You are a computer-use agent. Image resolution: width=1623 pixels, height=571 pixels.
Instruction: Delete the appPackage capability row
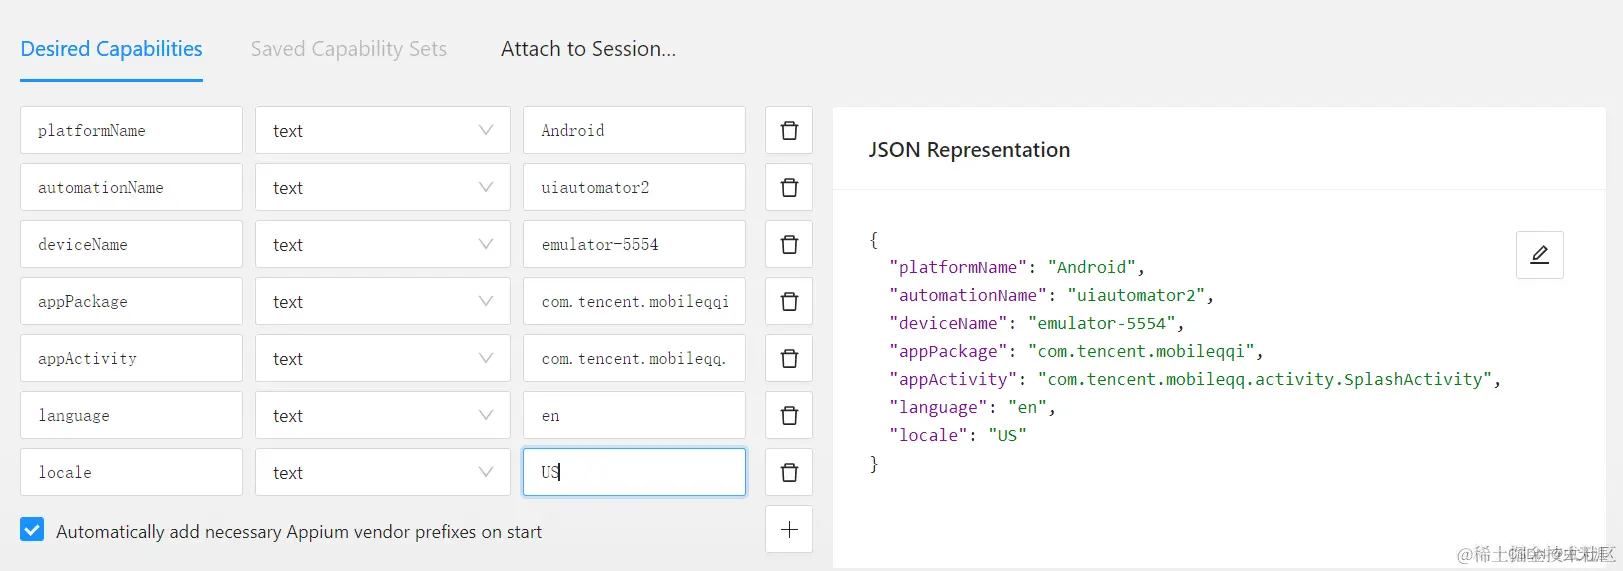coord(789,301)
